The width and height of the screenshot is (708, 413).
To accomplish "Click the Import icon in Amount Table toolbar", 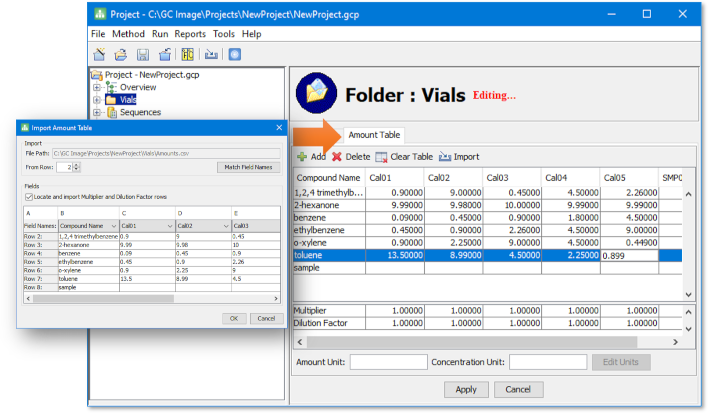I will pos(445,157).
